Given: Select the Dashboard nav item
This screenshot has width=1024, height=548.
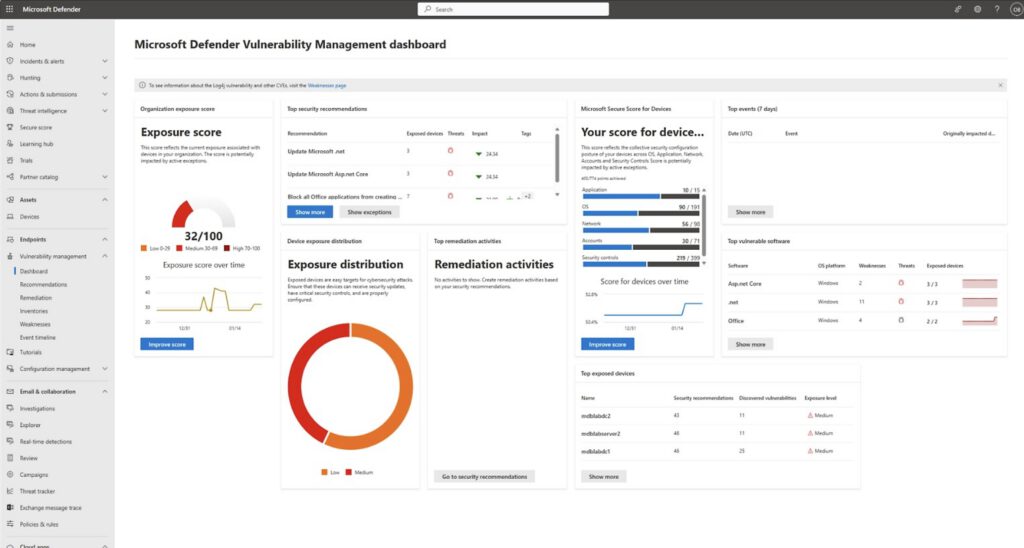Looking at the screenshot, I should (x=33, y=271).
